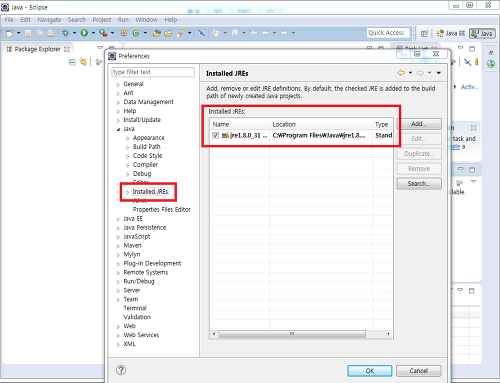
Task: Click the Remove button
Action: (419, 169)
